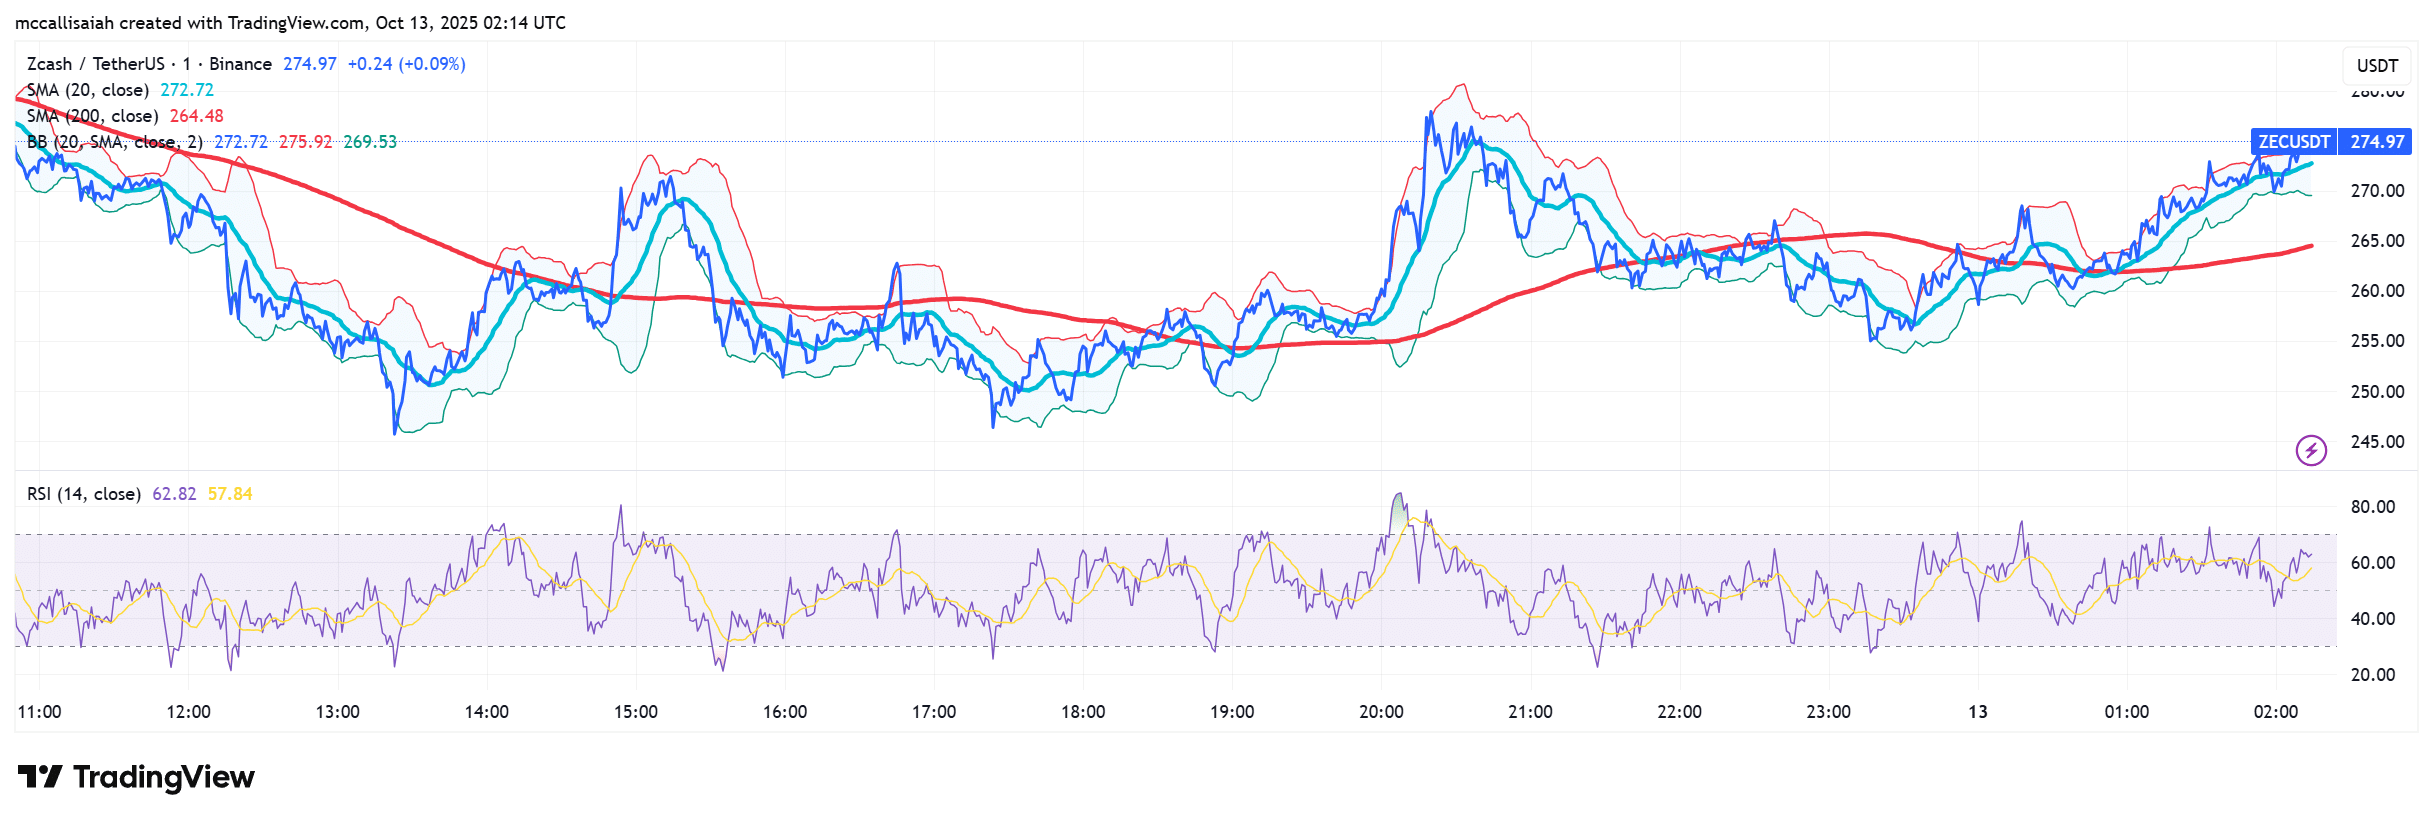The height and width of the screenshot is (822, 2433).
Task: Select the 02:00 time axis label
Action: pyautogui.click(x=2275, y=712)
